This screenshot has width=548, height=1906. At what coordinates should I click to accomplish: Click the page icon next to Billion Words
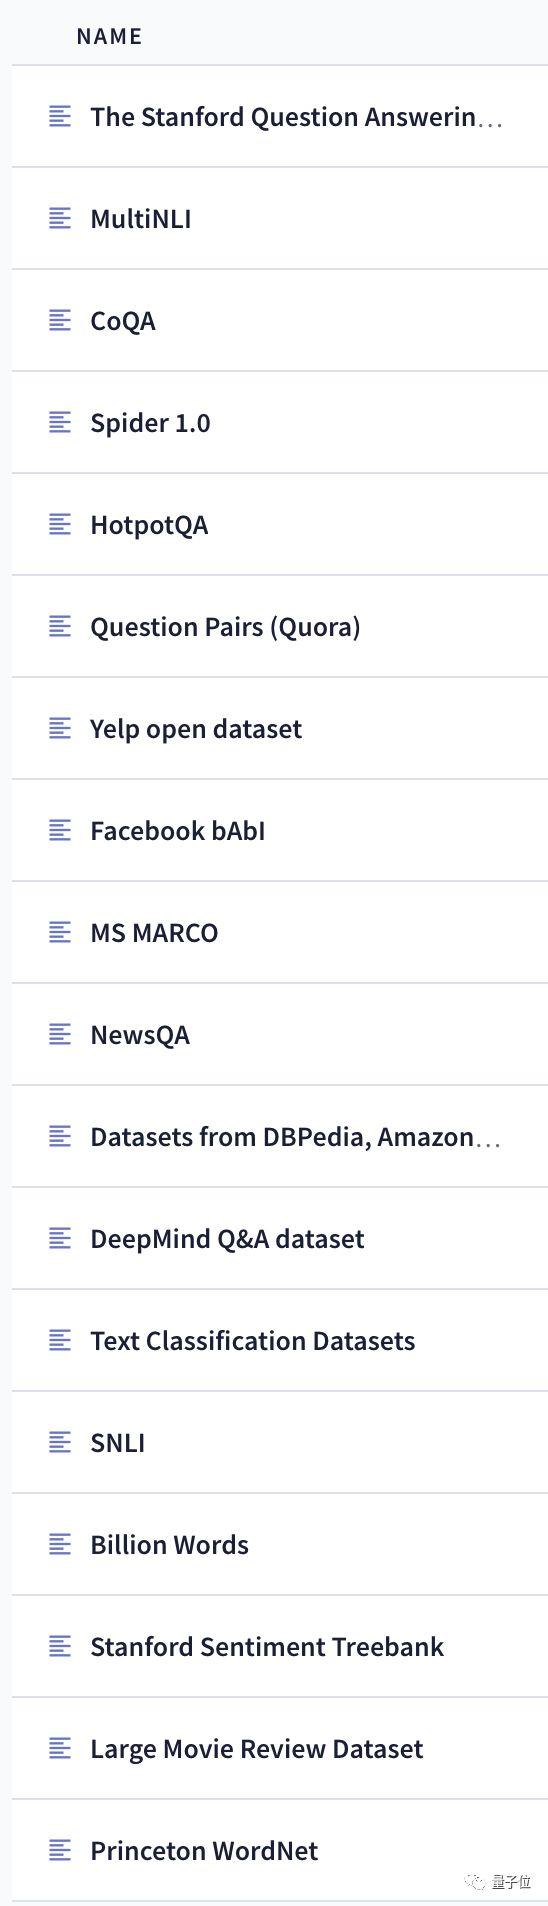tap(60, 1544)
